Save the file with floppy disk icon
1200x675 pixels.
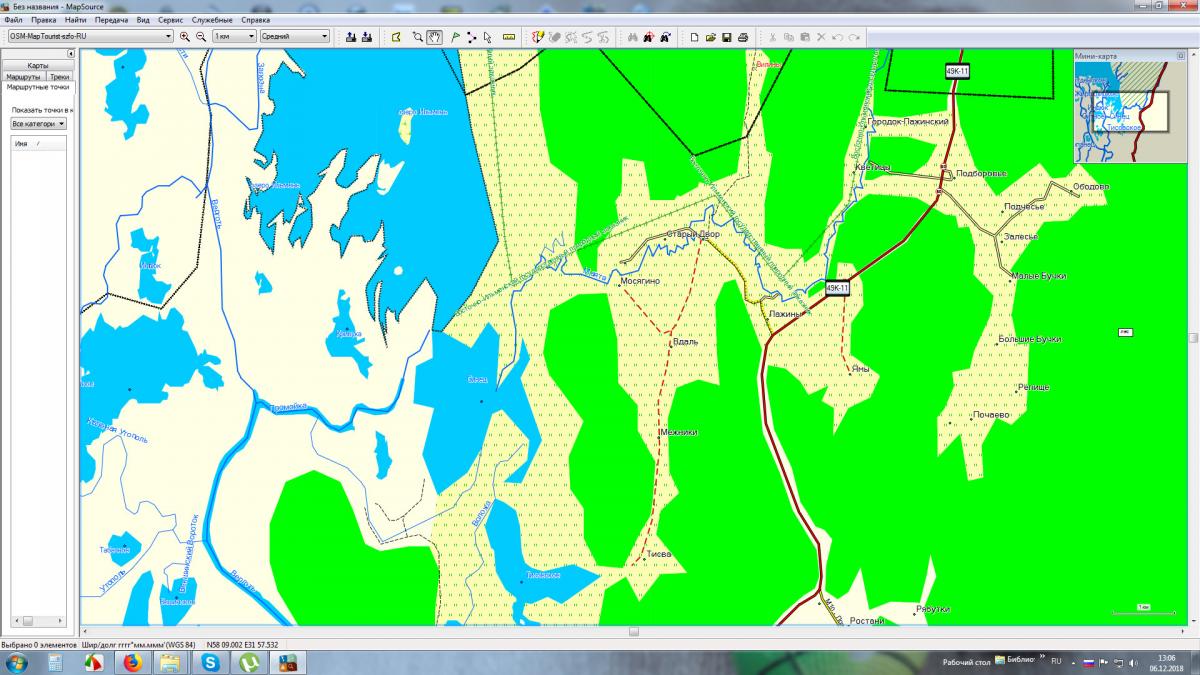tap(727, 37)
